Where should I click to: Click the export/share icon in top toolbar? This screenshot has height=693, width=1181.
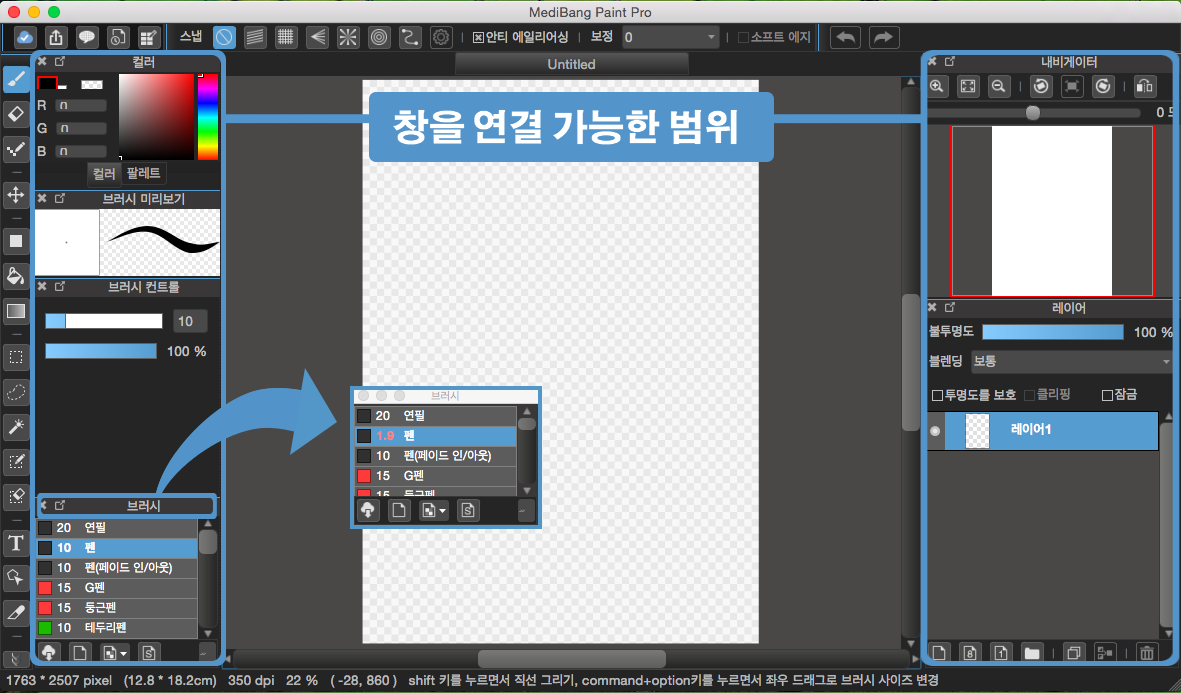(x=55, y=37)
